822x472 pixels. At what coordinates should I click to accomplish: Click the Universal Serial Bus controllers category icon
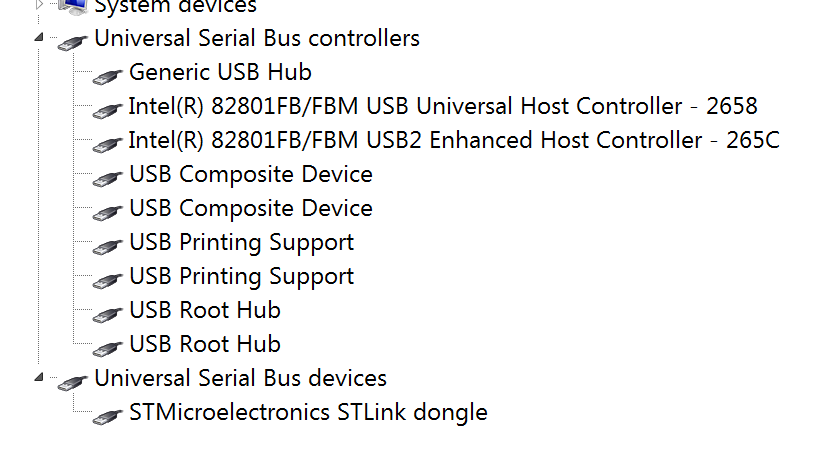point(72,40)
